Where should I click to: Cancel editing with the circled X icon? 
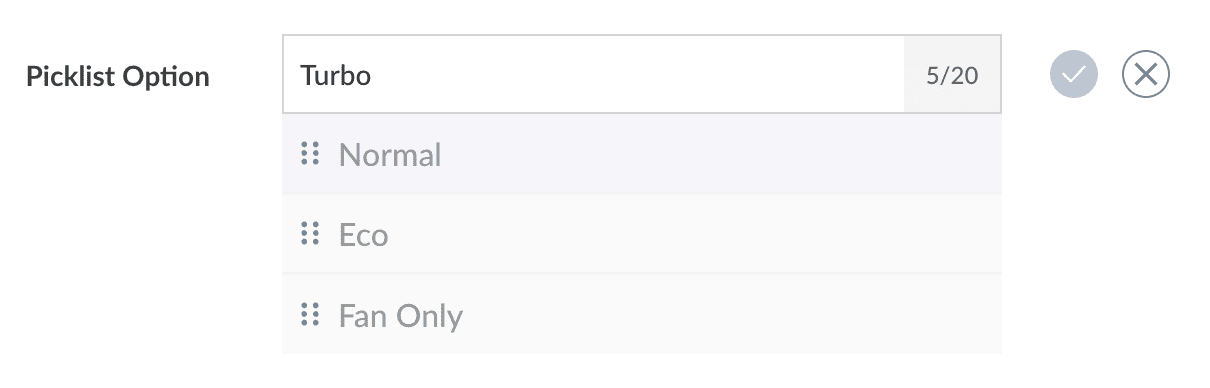pyautogui.click(x=1146, y=75)
